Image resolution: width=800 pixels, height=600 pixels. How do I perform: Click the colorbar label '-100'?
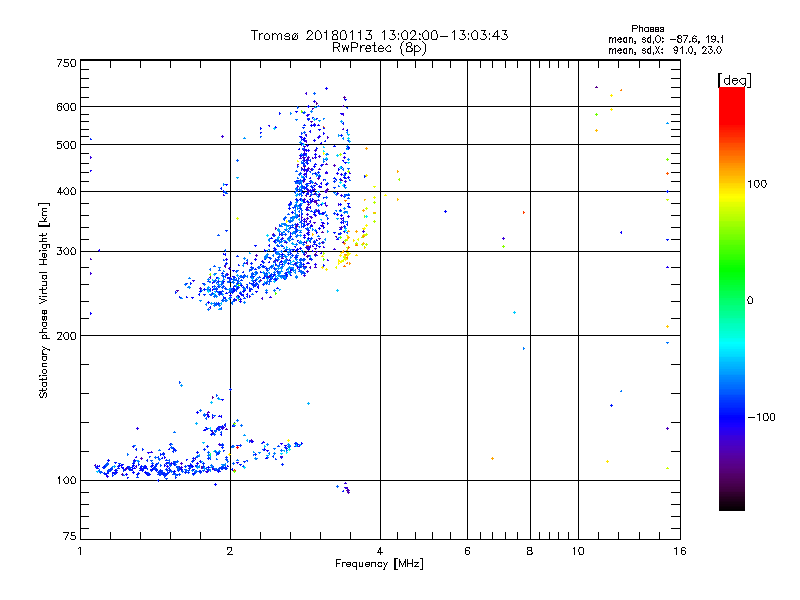(x=762, y=417)
